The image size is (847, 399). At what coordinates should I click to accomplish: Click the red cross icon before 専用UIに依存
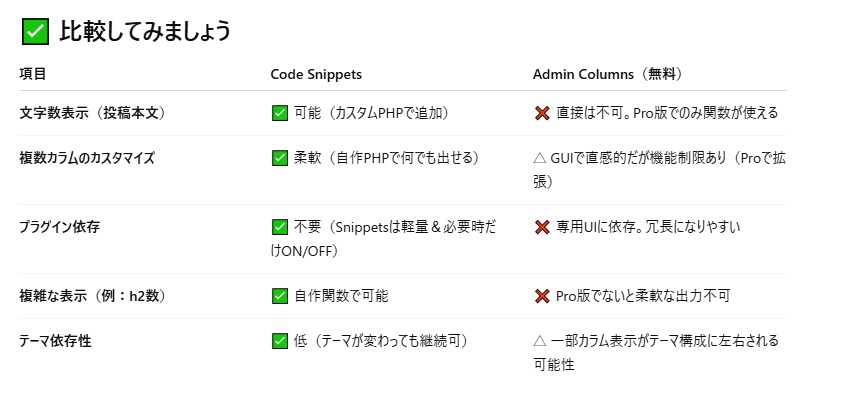tap(542, 227)
